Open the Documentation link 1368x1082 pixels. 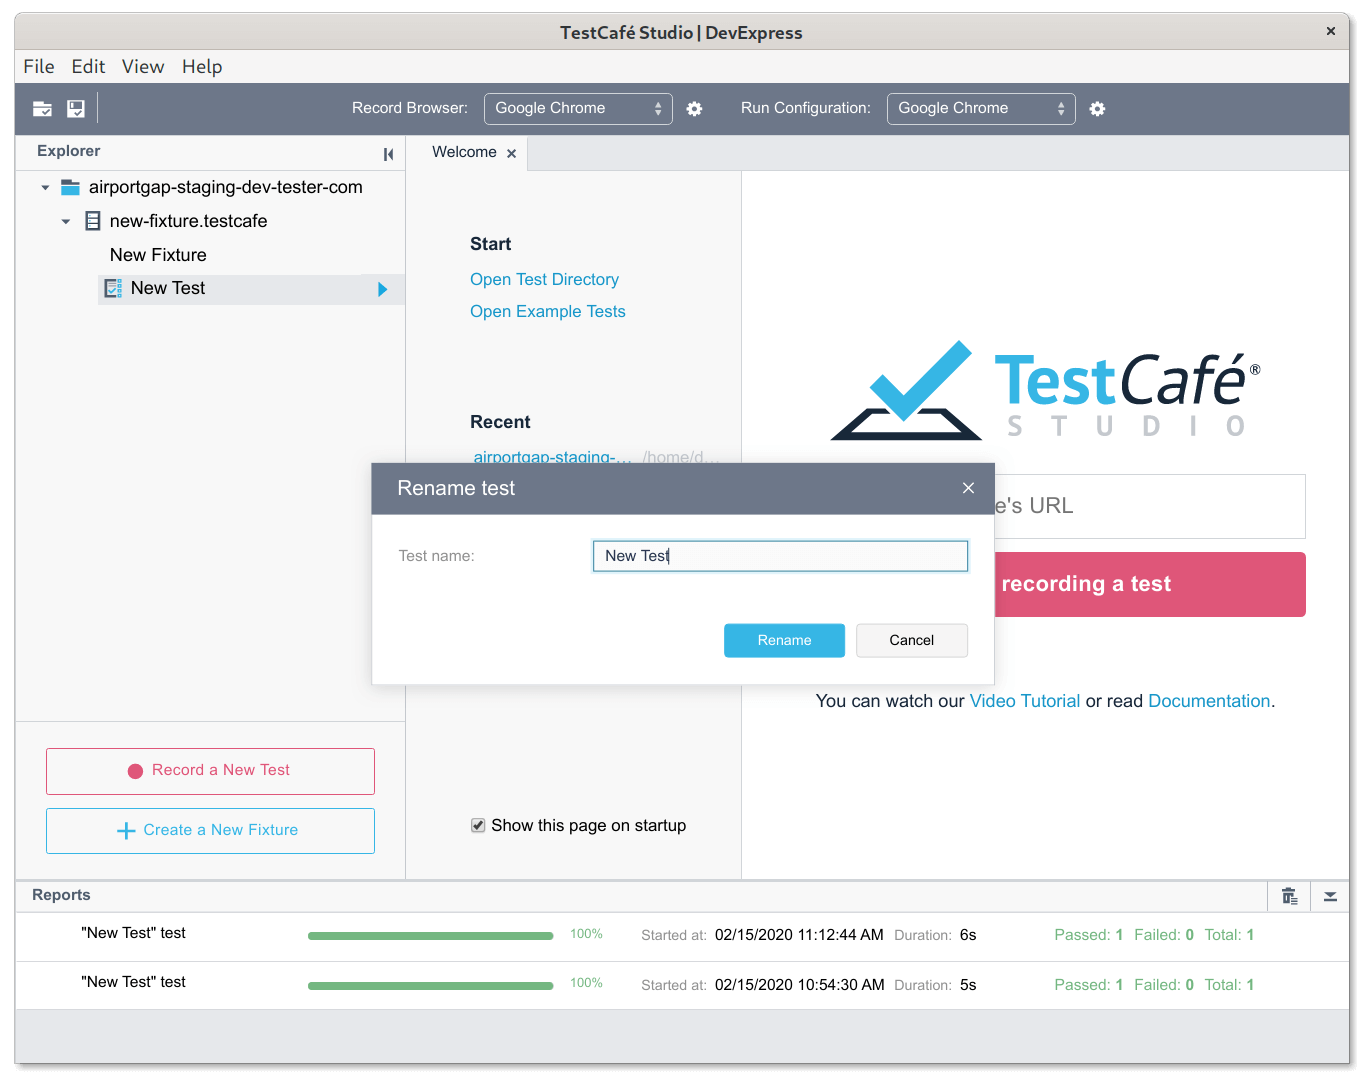click(x=1209, y=701)
